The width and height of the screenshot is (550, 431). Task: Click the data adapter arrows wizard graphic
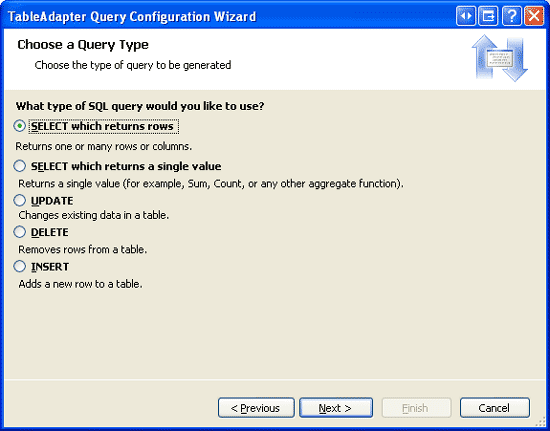[499, 58]
